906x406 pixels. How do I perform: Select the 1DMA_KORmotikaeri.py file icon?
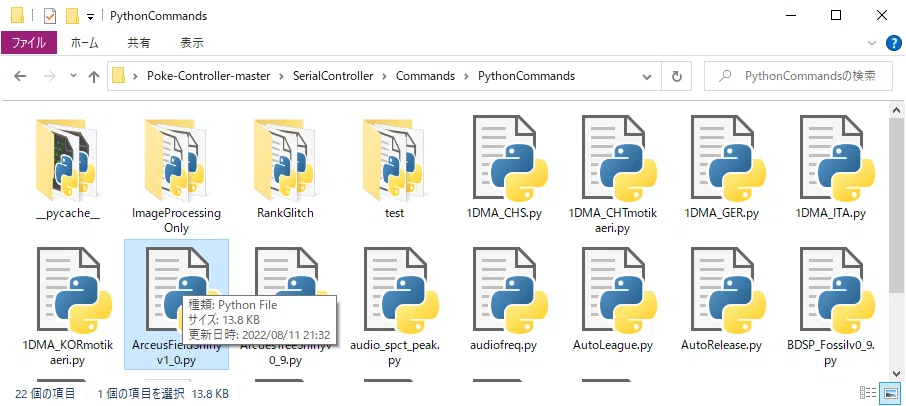(74, 291)
